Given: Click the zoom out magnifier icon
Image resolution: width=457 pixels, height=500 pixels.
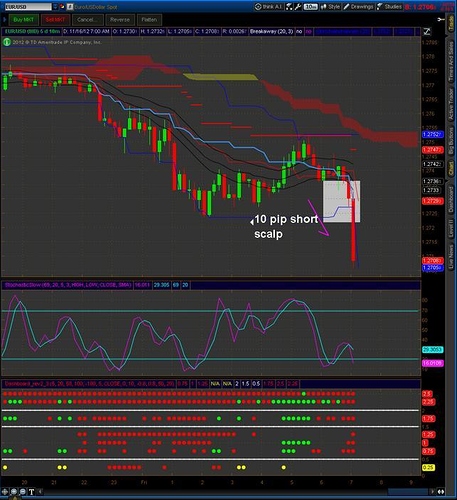Looking at the screenshot, I should [23, 492].
